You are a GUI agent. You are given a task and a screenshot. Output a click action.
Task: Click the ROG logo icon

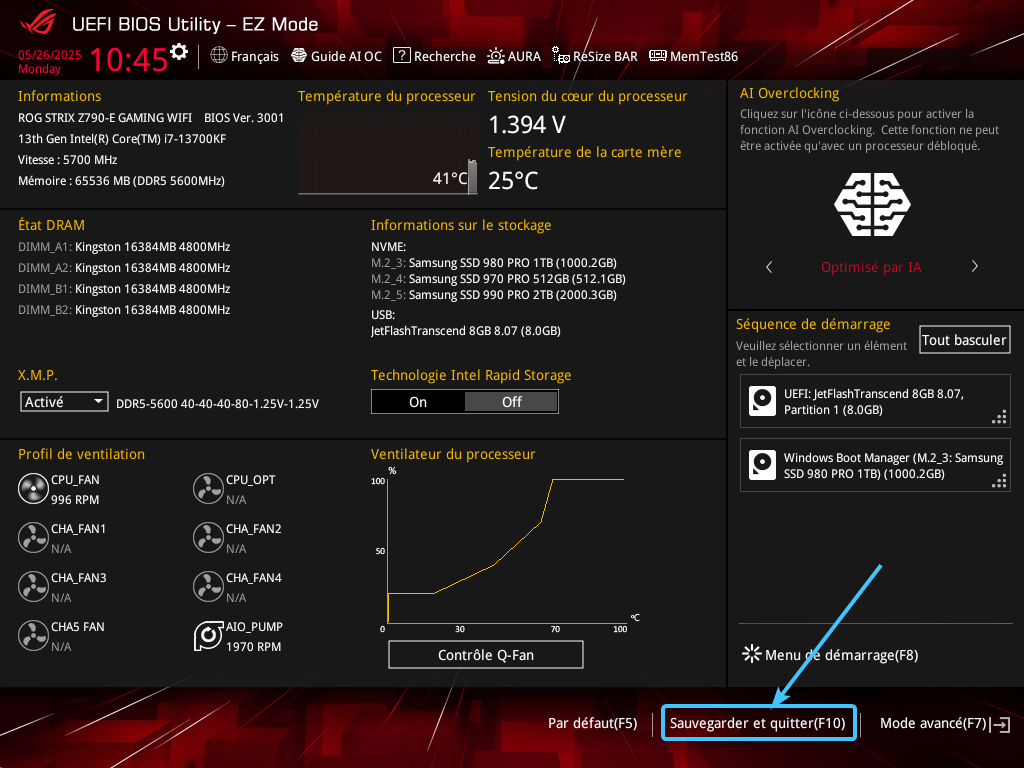coord(37,24)
